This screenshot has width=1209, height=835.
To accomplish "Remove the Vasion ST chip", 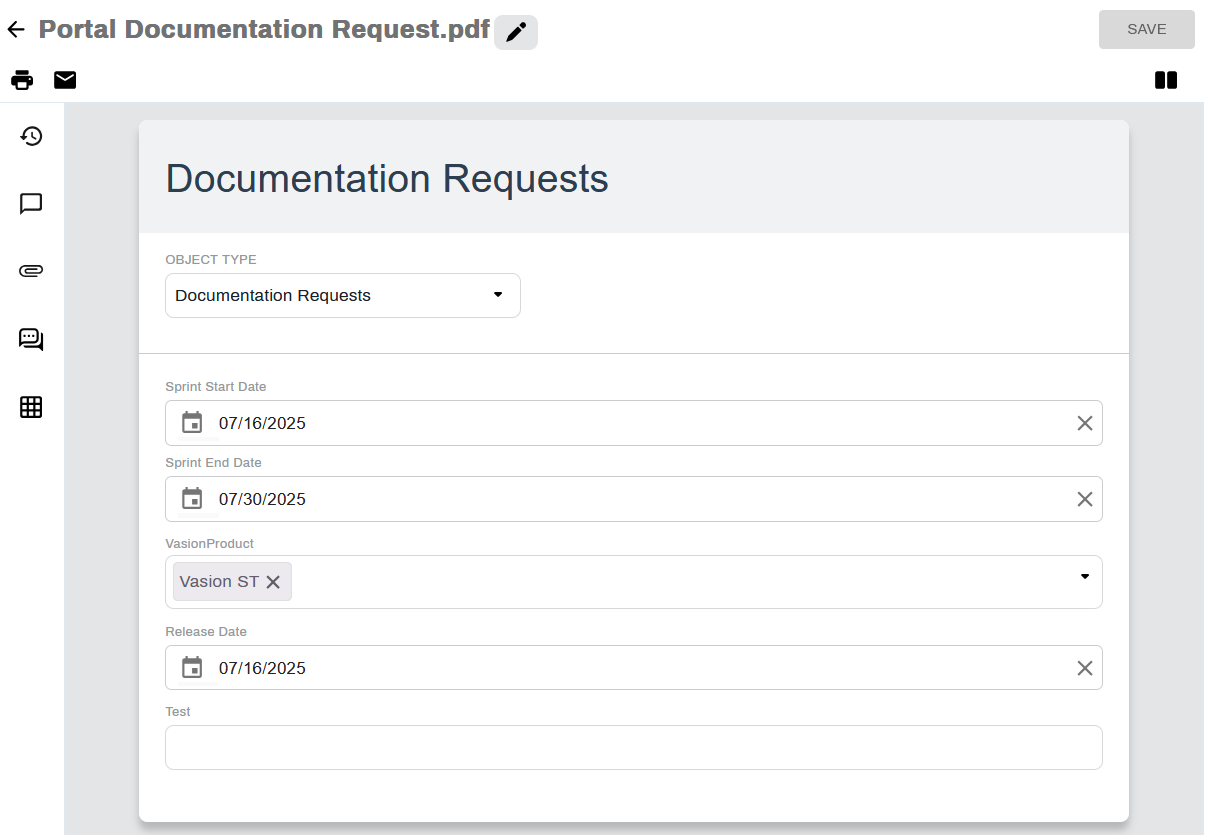I will click(273, 582).
